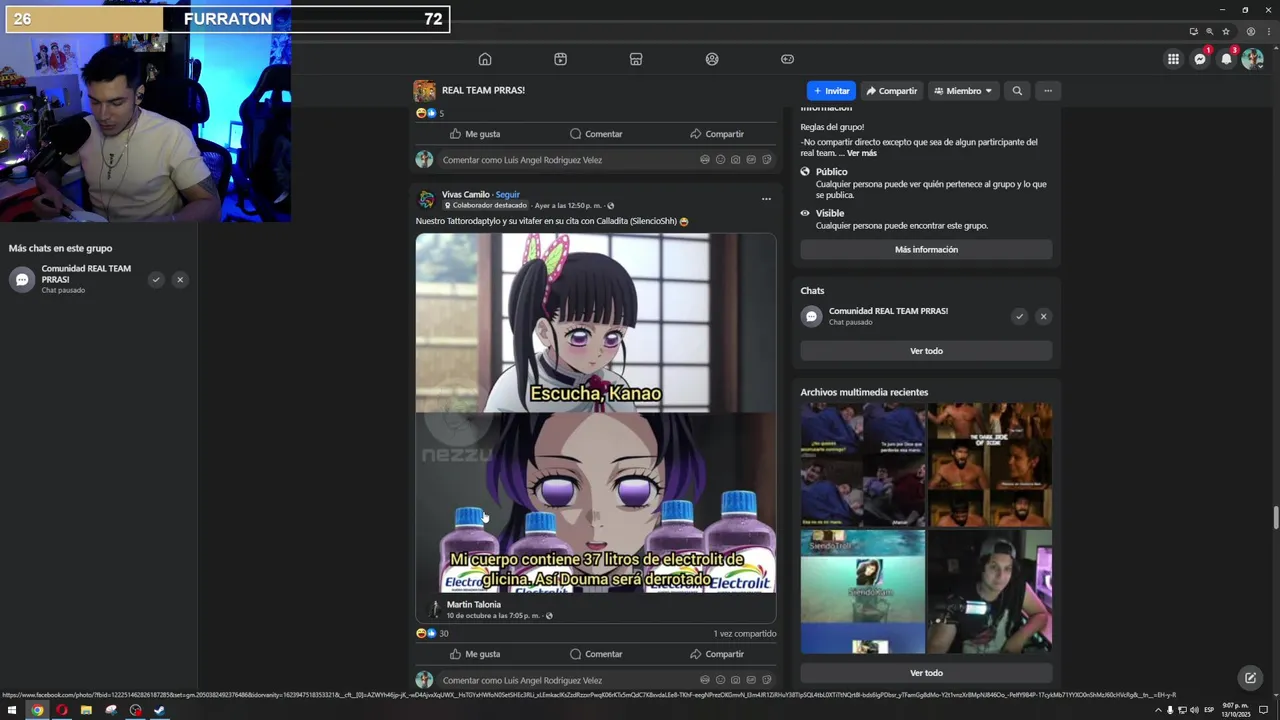
Task: Bookmark this page with the star icon
Action: point(1226,31)
